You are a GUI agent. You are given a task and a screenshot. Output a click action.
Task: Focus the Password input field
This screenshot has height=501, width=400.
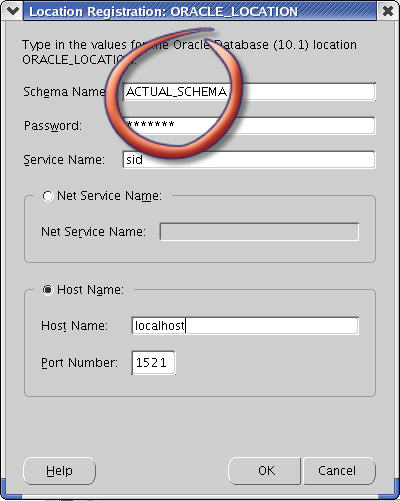249,126
